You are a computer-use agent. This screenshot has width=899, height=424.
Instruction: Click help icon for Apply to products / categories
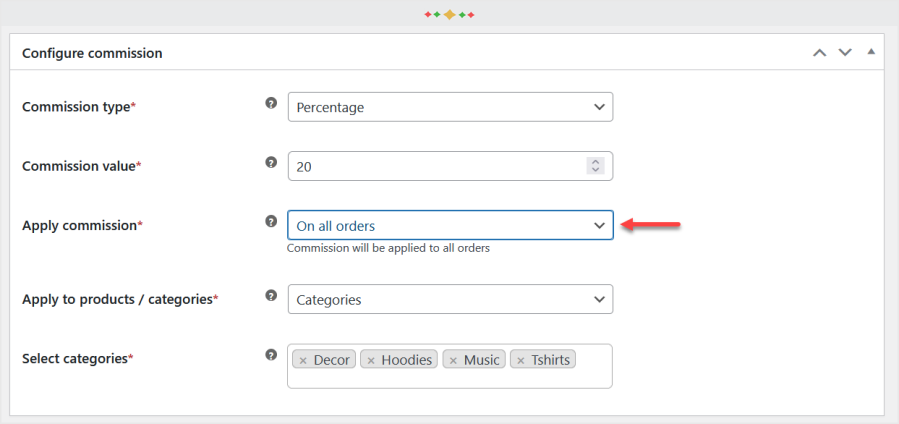[x=271, y=296]
